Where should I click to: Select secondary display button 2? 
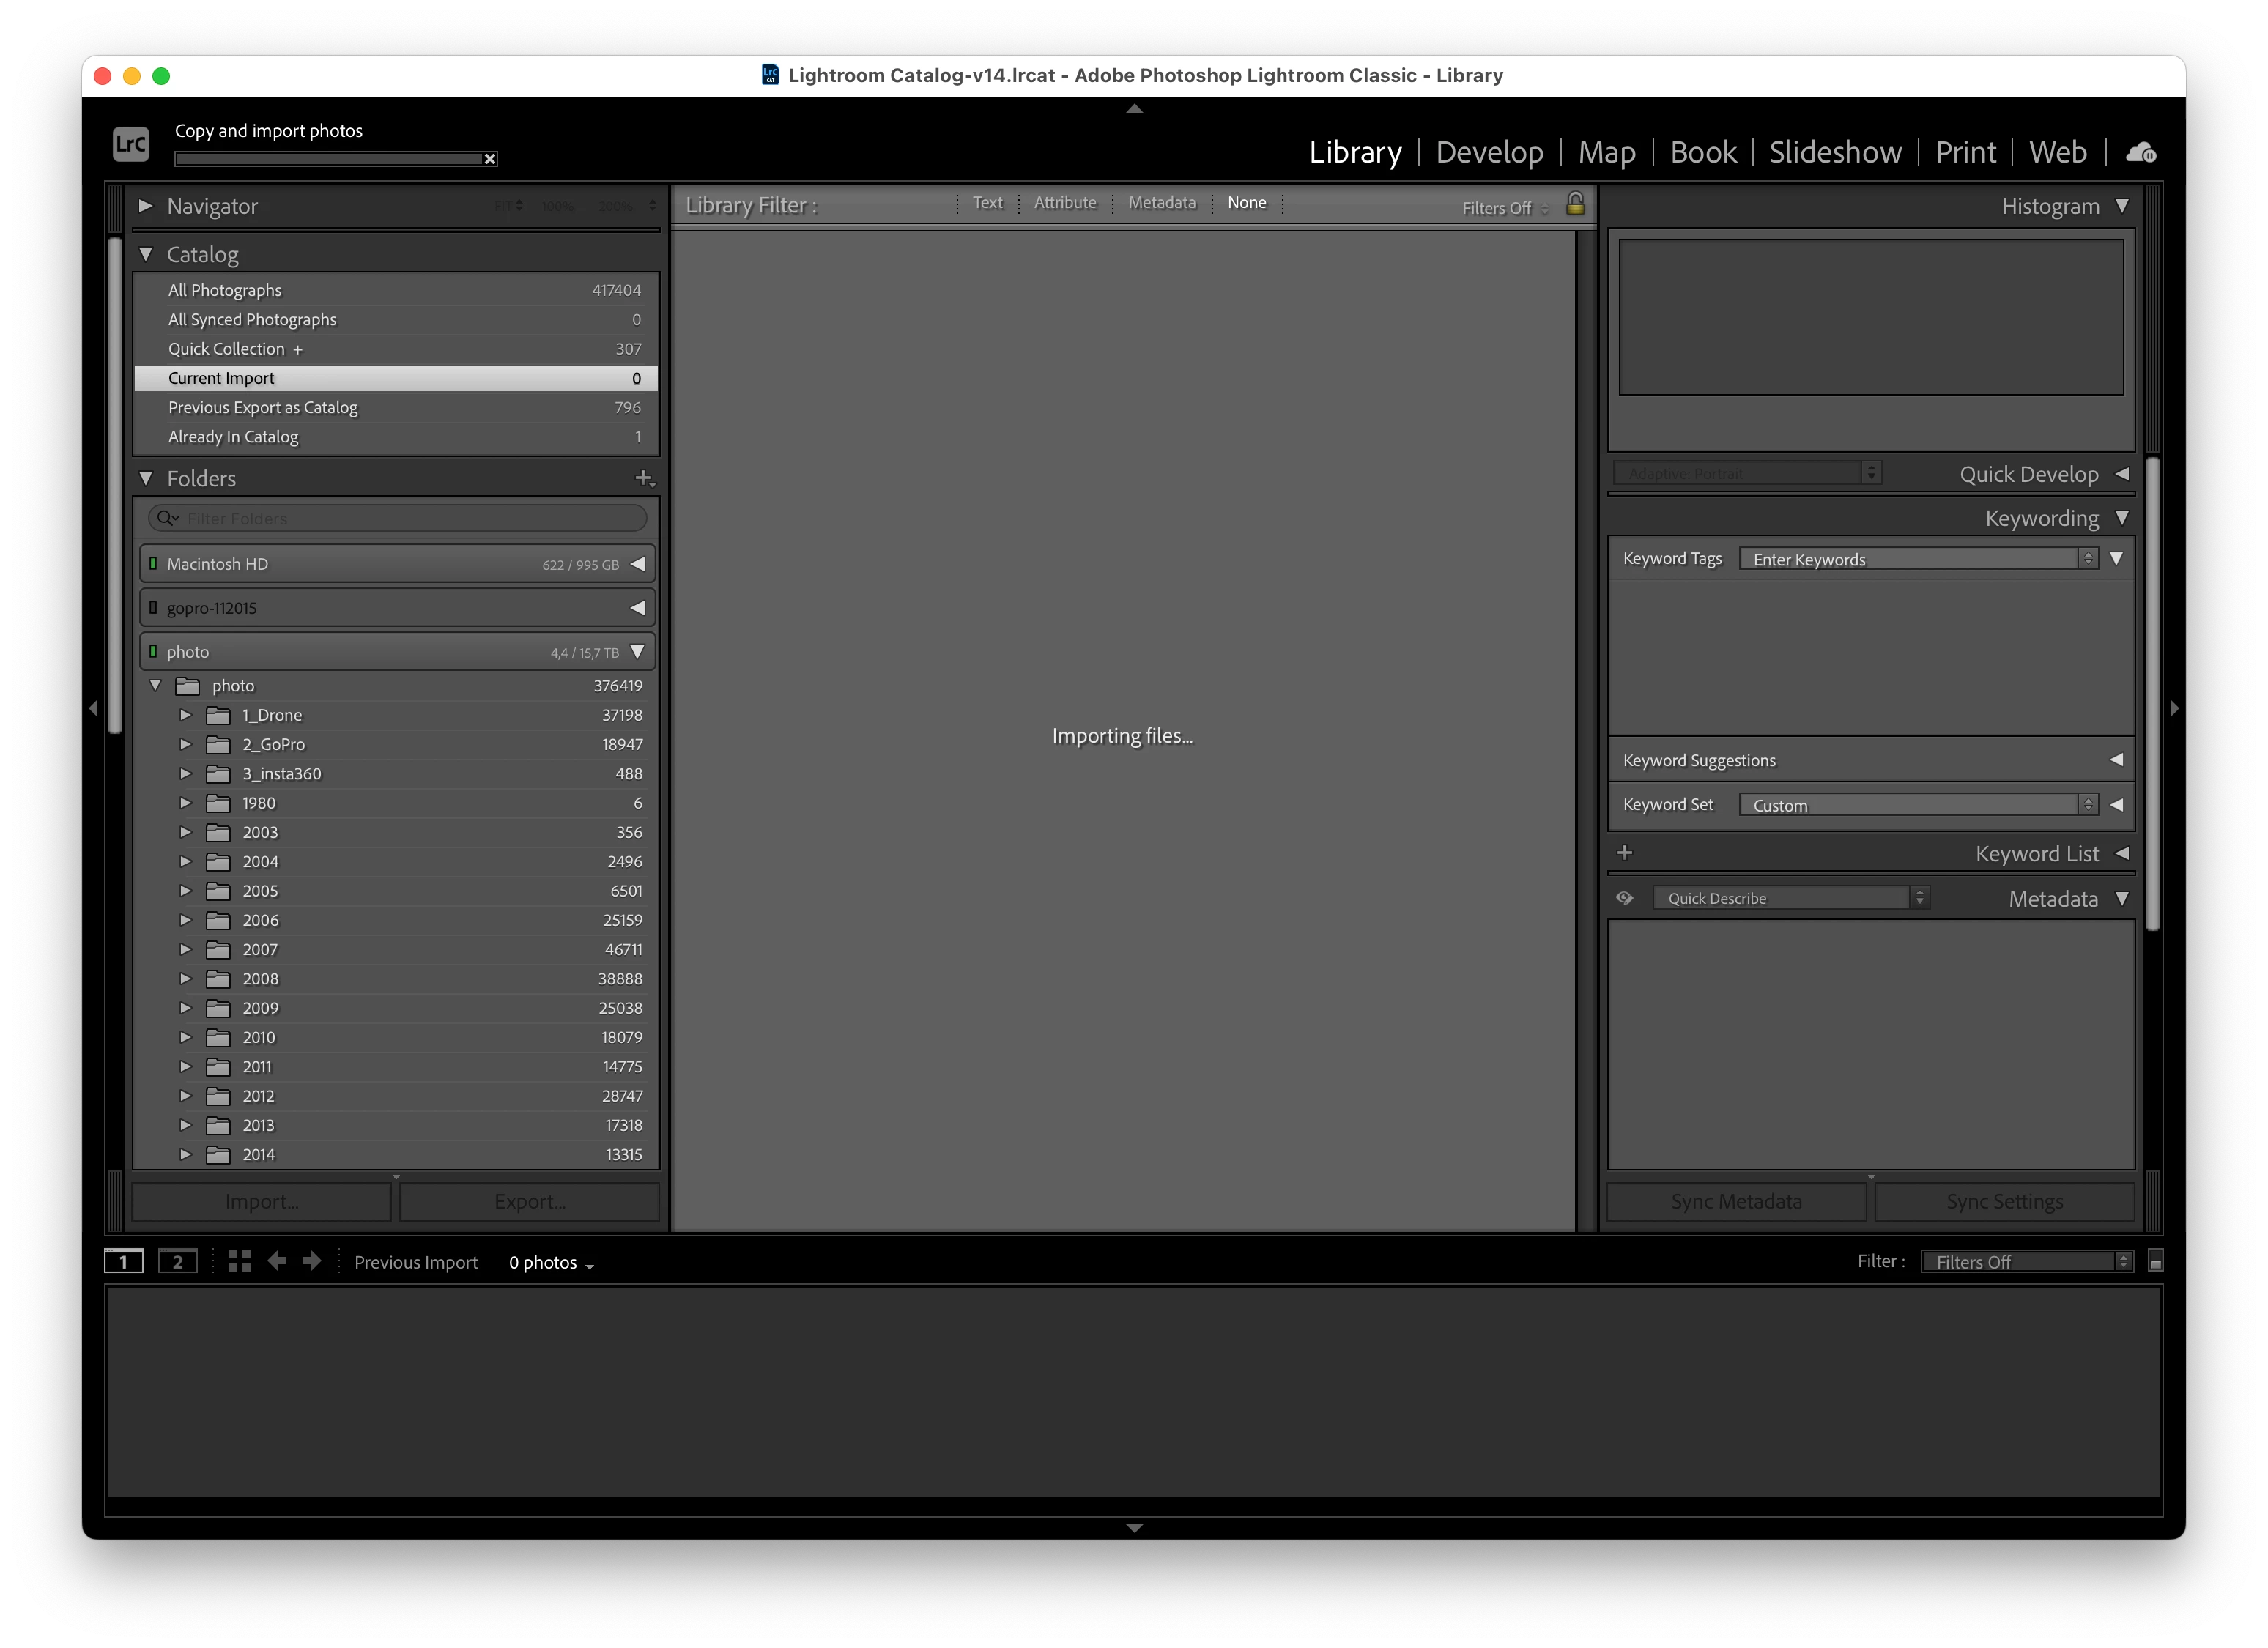pyautogui.click(x=178, y=1261)
